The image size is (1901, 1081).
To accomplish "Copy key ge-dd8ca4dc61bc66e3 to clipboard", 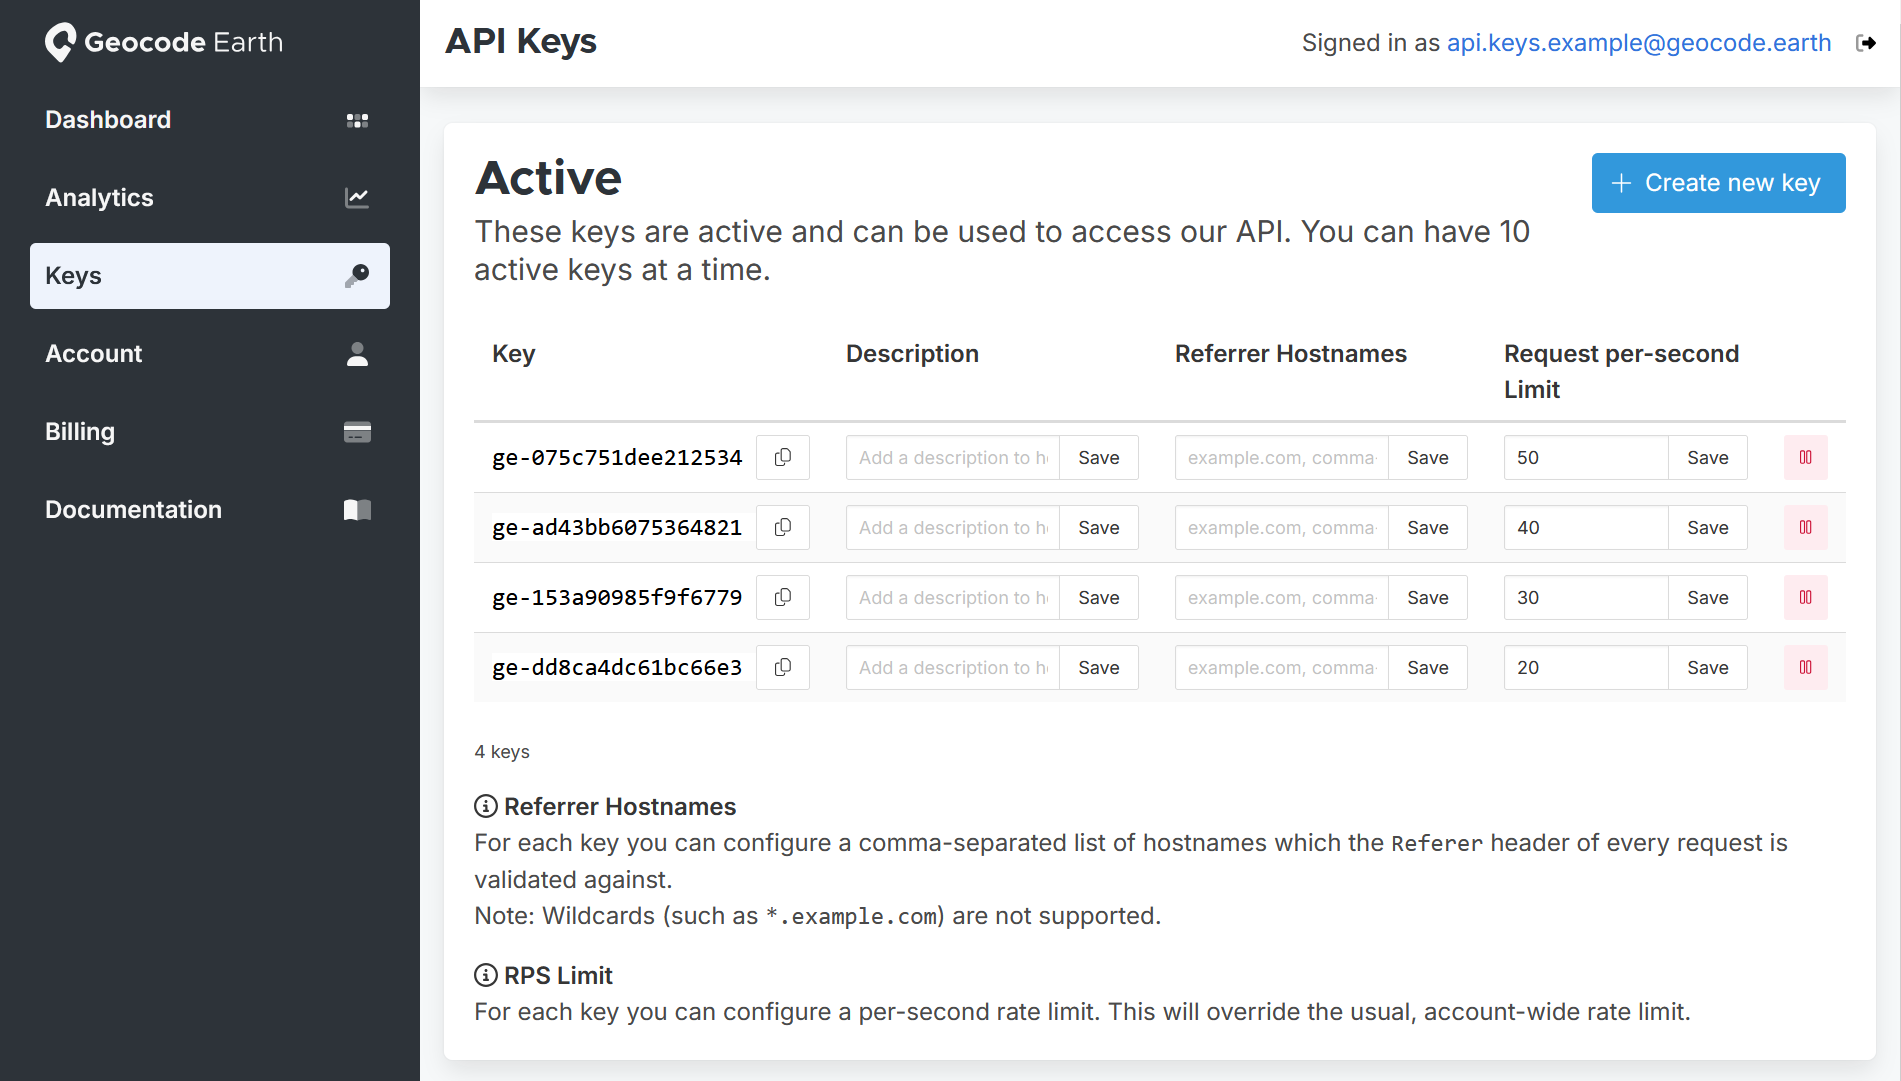I will [x=782, y=667].
